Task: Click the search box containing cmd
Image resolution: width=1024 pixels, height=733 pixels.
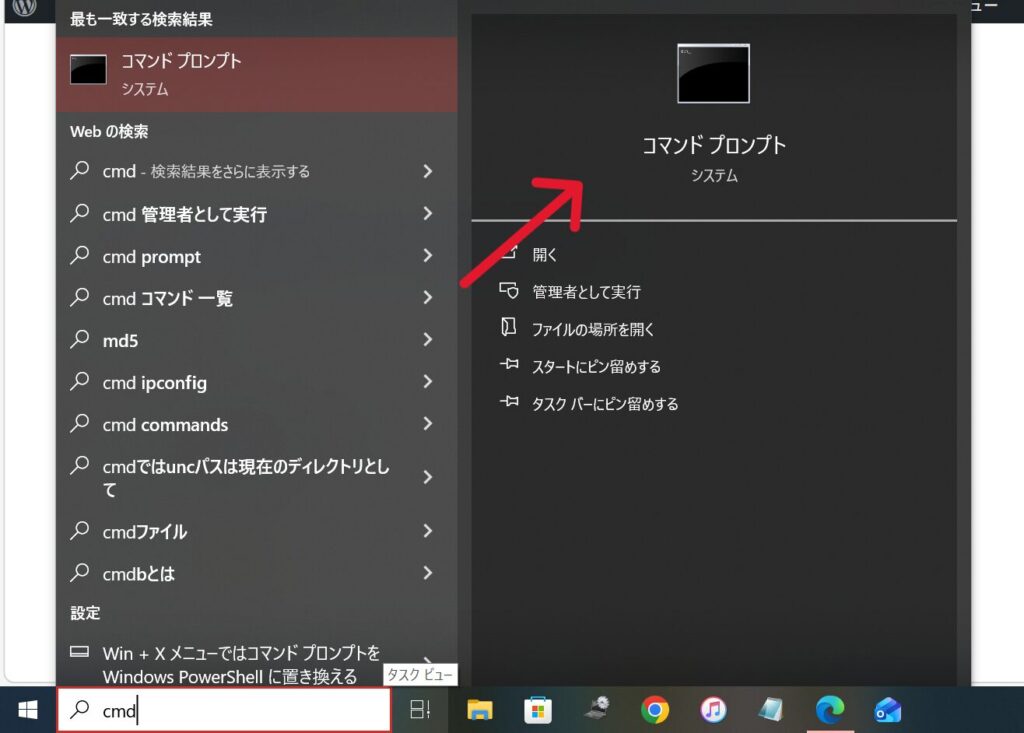Action: (224, 710)
